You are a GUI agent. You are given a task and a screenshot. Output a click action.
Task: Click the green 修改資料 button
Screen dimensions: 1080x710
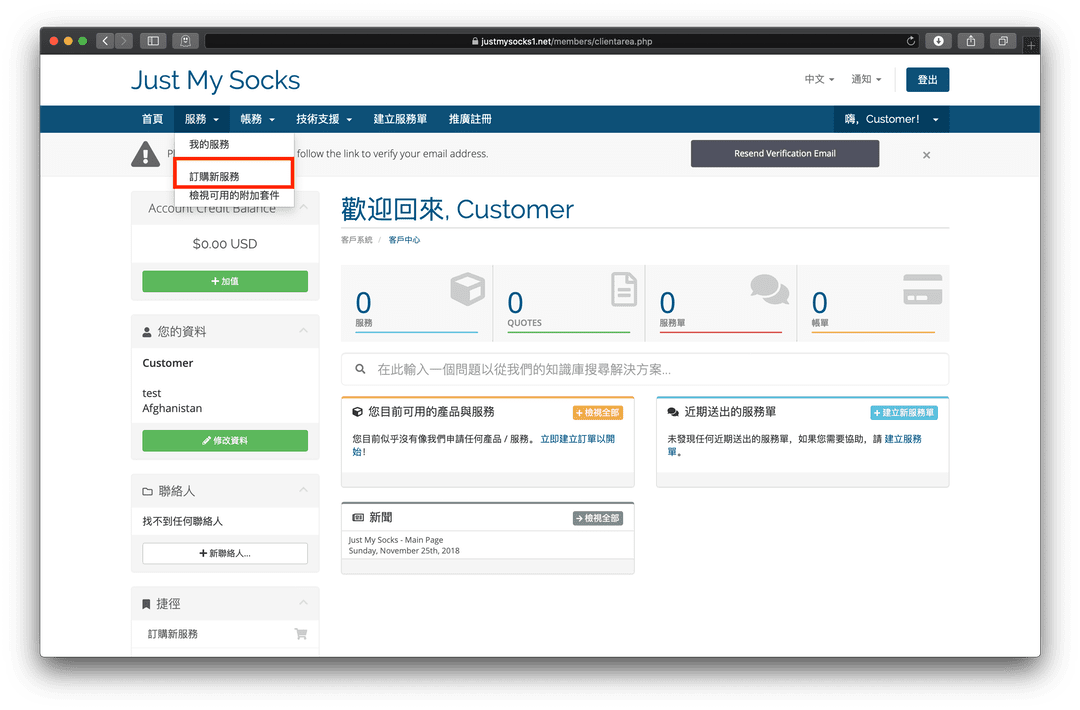coord(225,441)
